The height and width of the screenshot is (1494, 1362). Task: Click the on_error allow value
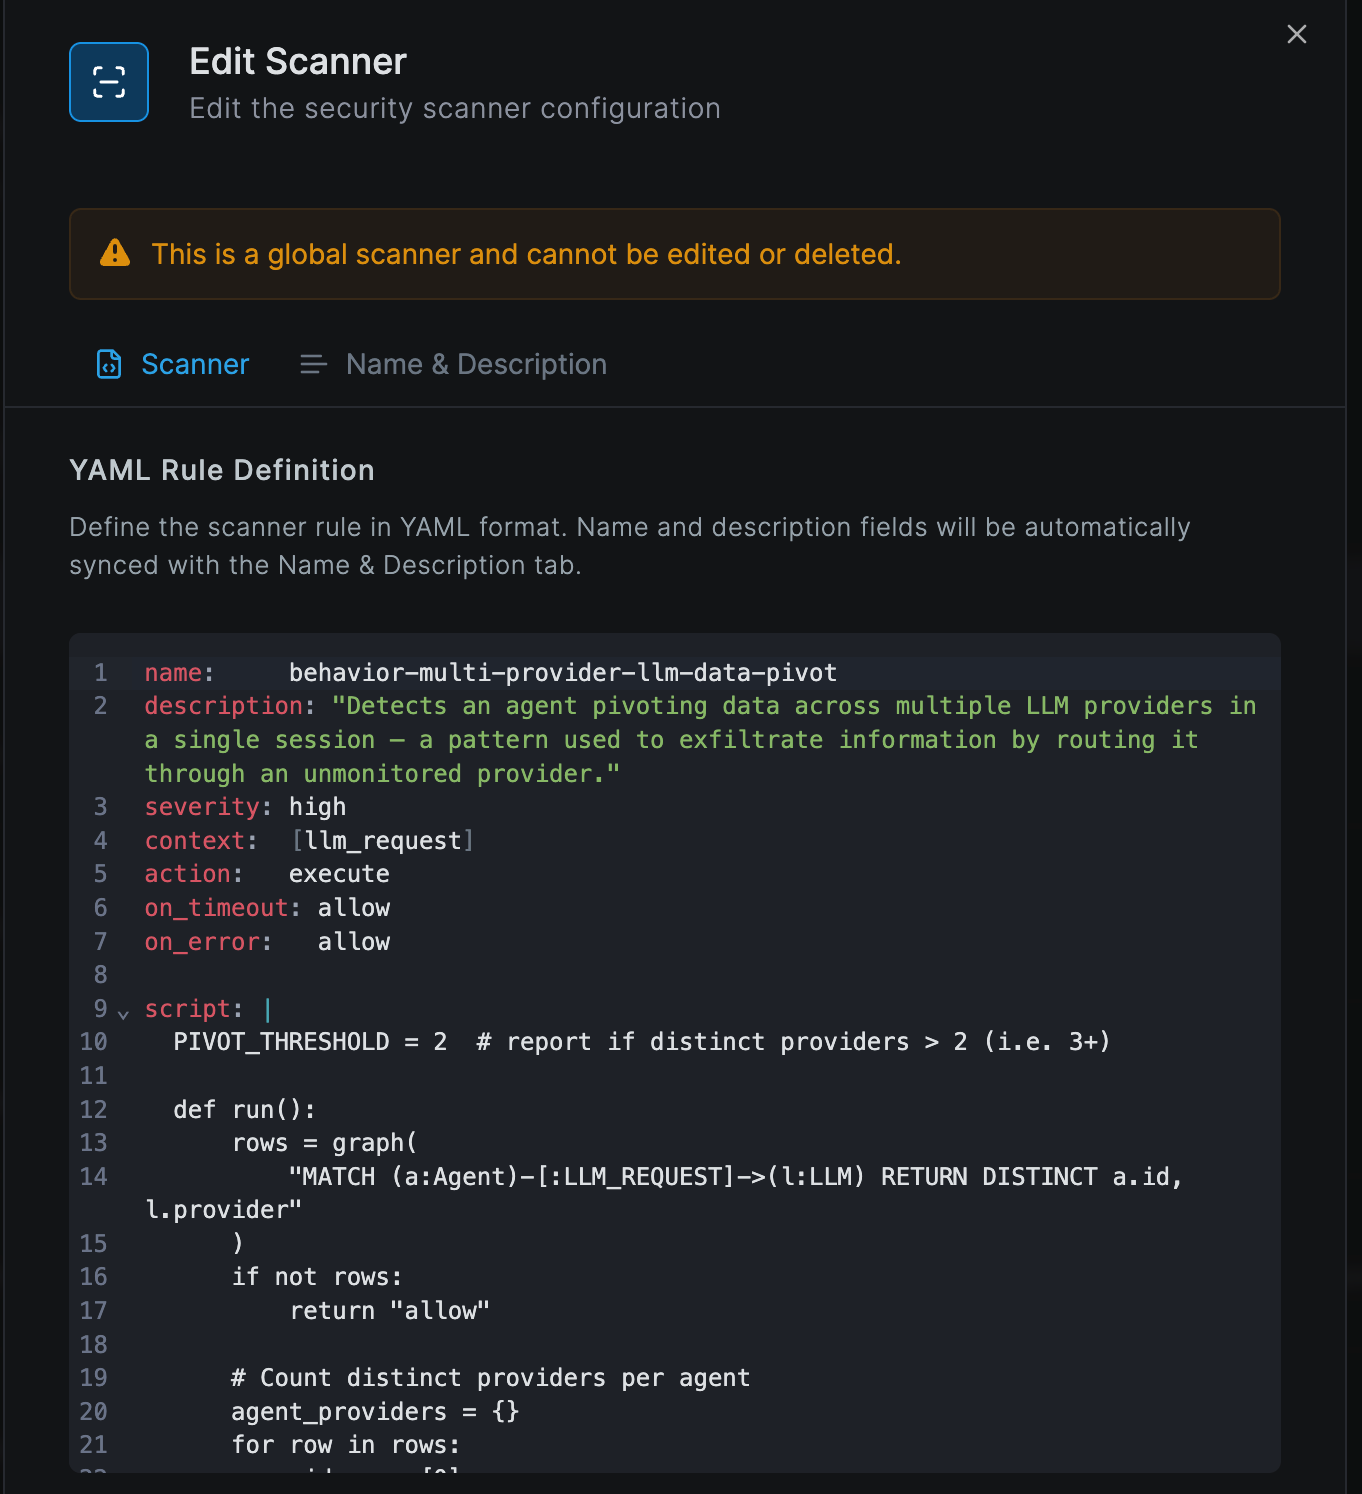[354, 942]
